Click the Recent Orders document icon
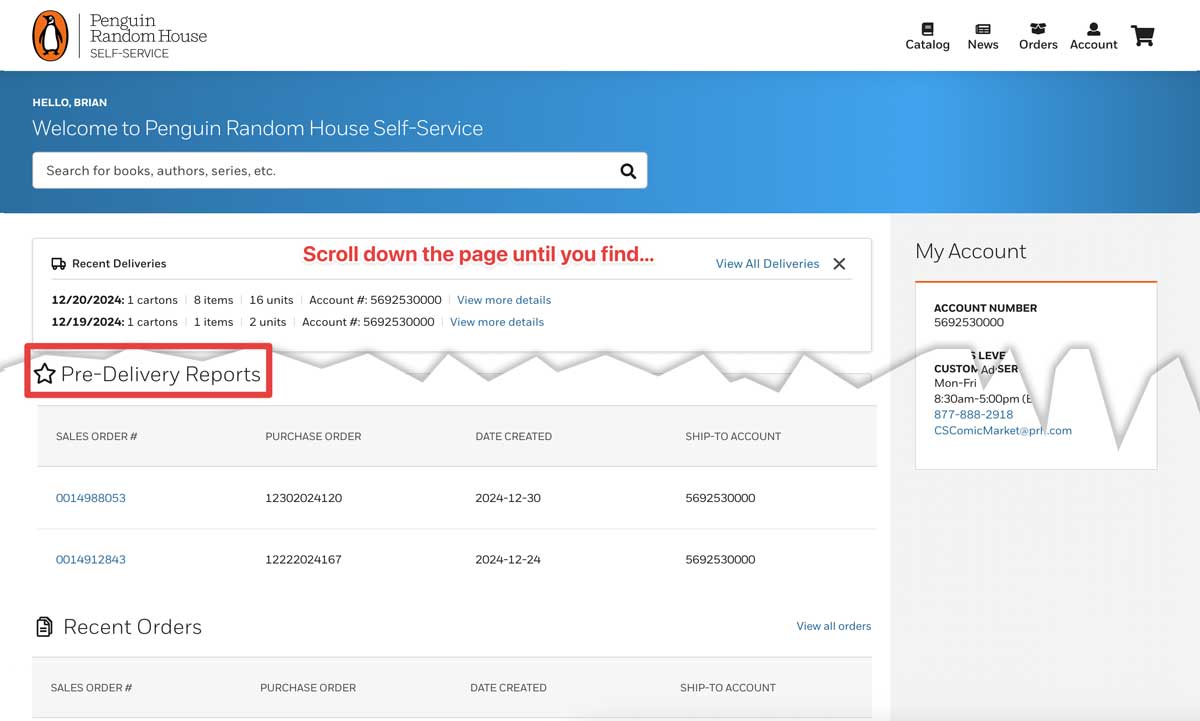The image size is (1200, 721). coord(44,627)
